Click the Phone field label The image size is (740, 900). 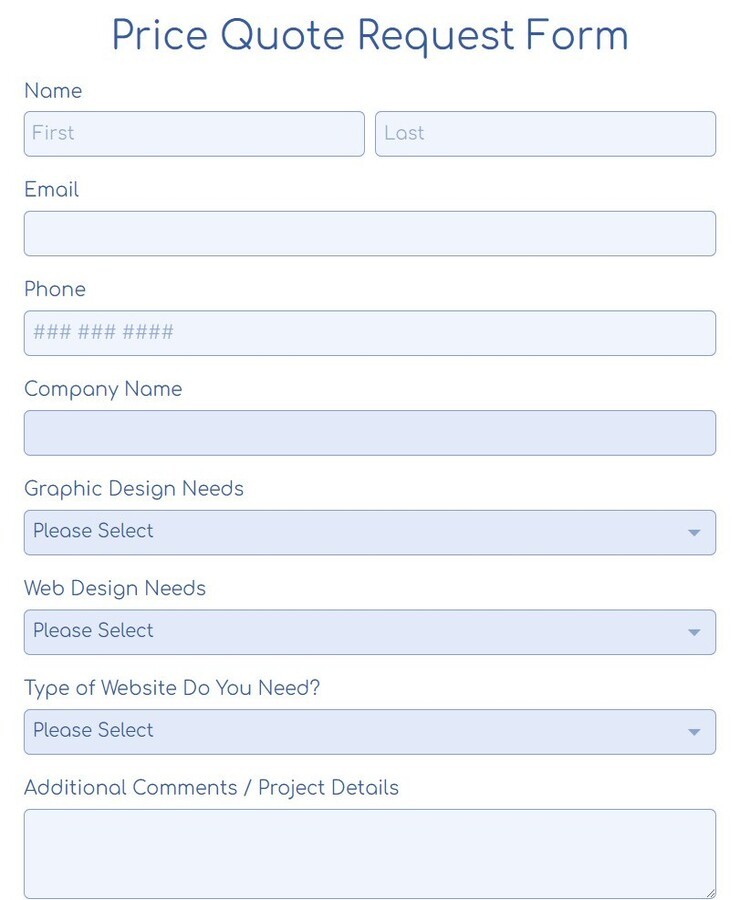pyautogui.click(x=55, y=290)
